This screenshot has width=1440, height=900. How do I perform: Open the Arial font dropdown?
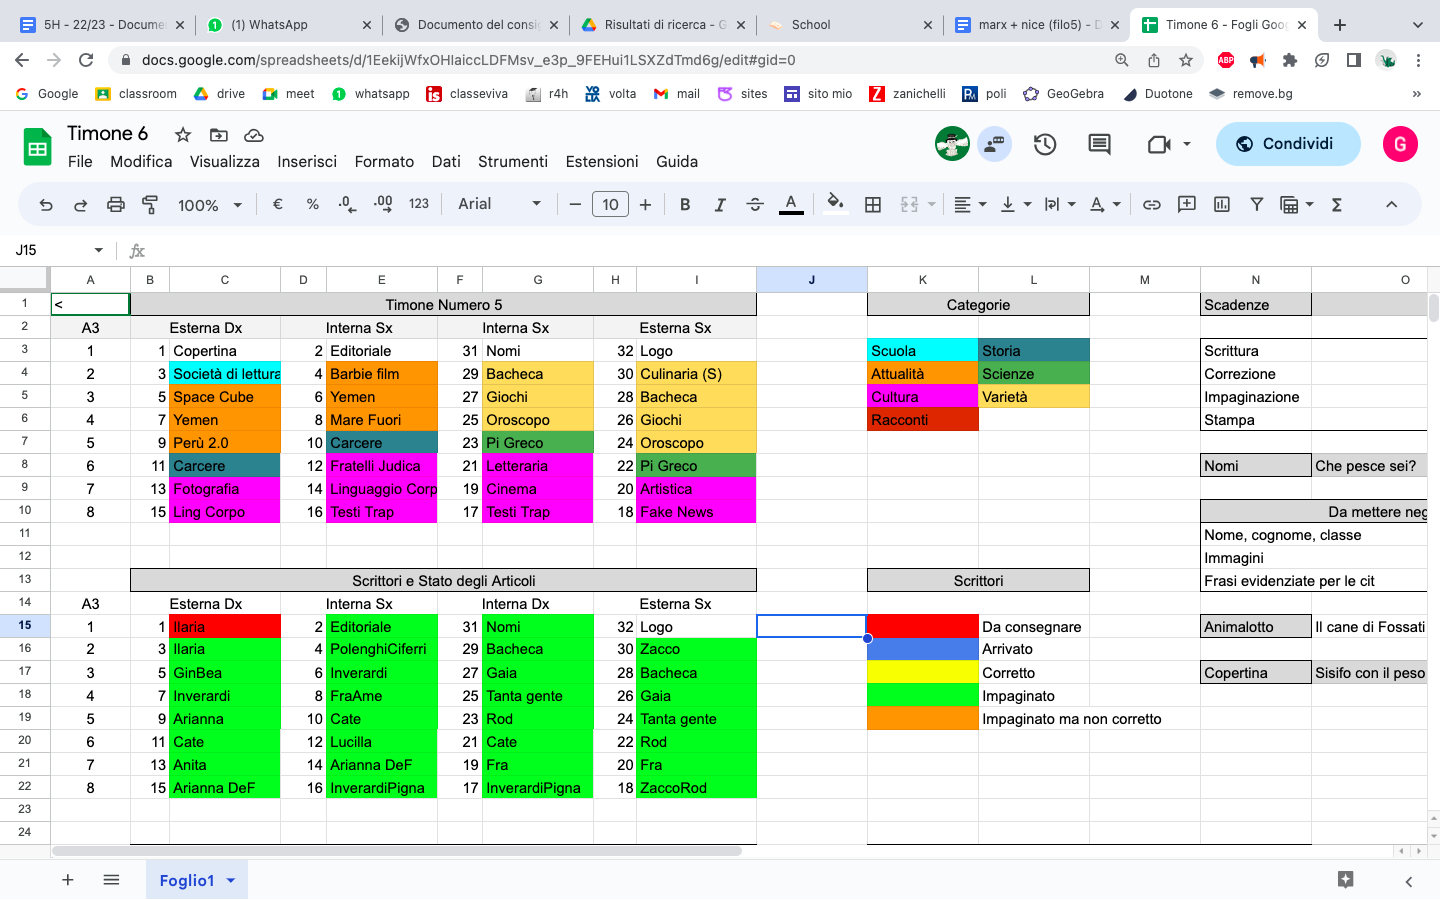(x=499, y=204)
